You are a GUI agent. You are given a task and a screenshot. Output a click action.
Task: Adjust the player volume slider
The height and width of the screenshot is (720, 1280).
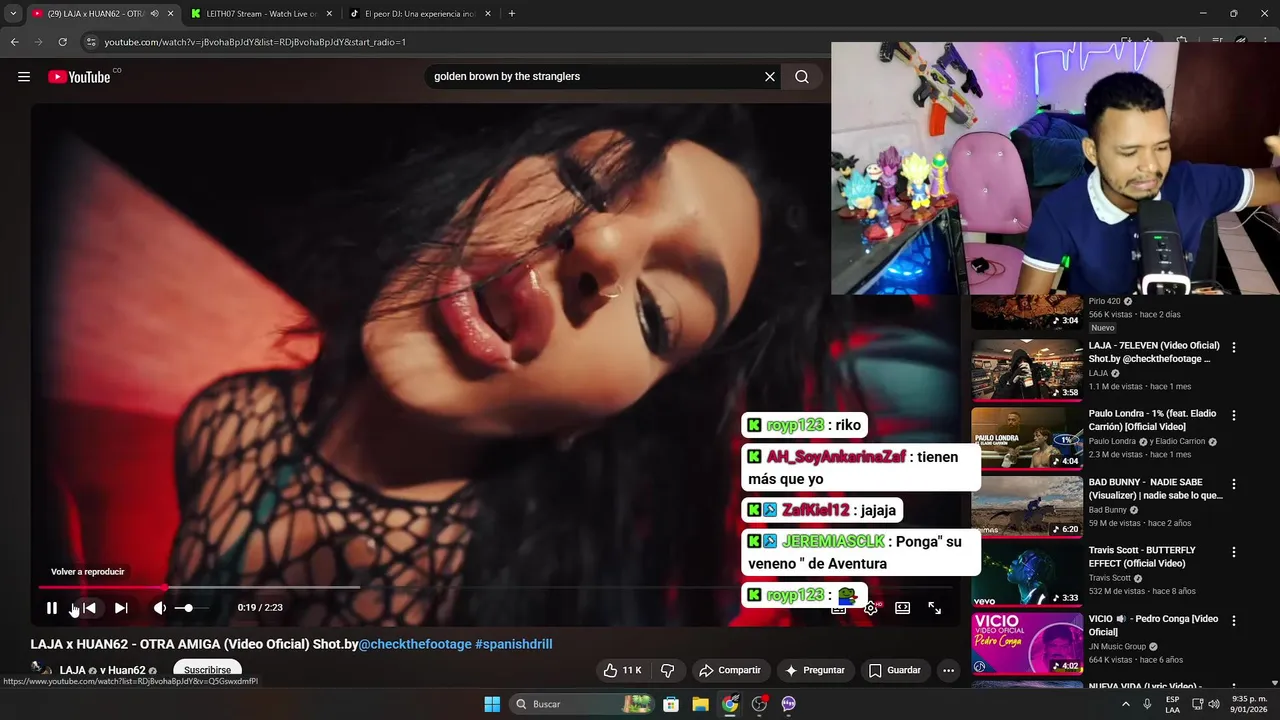pyautogui.click(x=192, y=608)
